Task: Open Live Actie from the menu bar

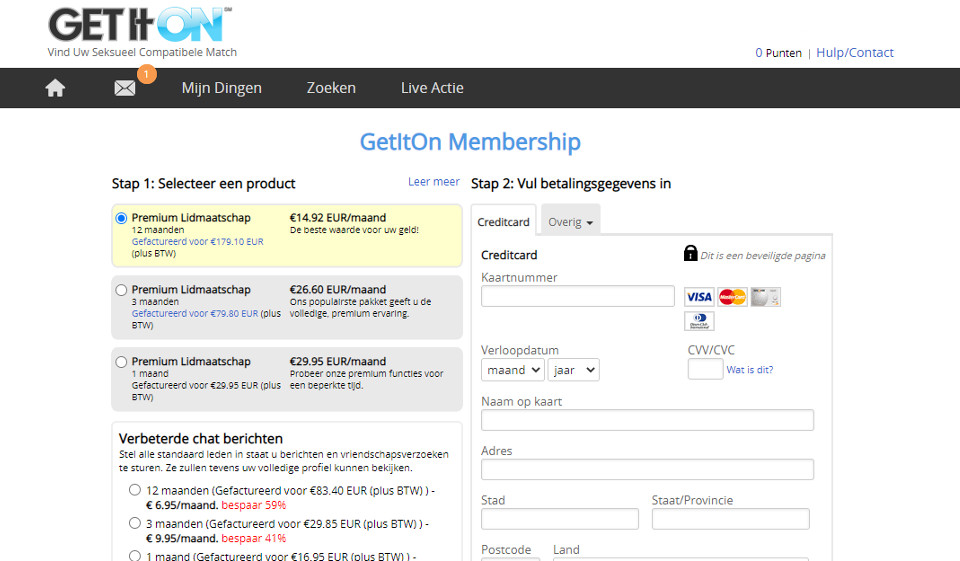Action: 432,88
